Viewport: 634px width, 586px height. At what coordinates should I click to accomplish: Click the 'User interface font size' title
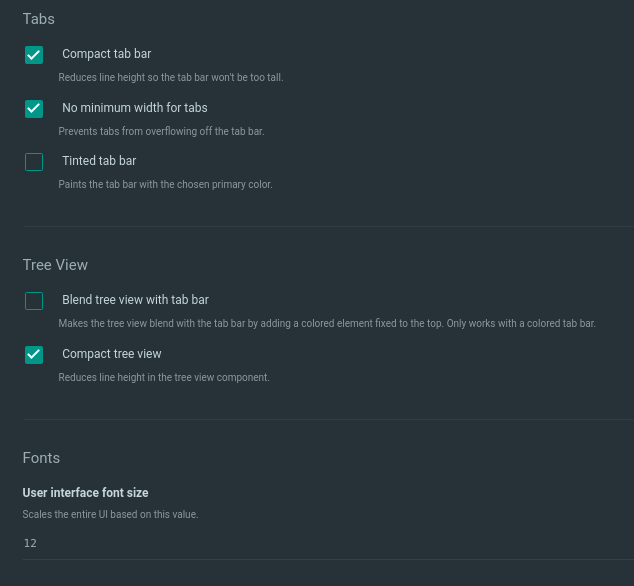pyautogui.click(x=85, y=493)
